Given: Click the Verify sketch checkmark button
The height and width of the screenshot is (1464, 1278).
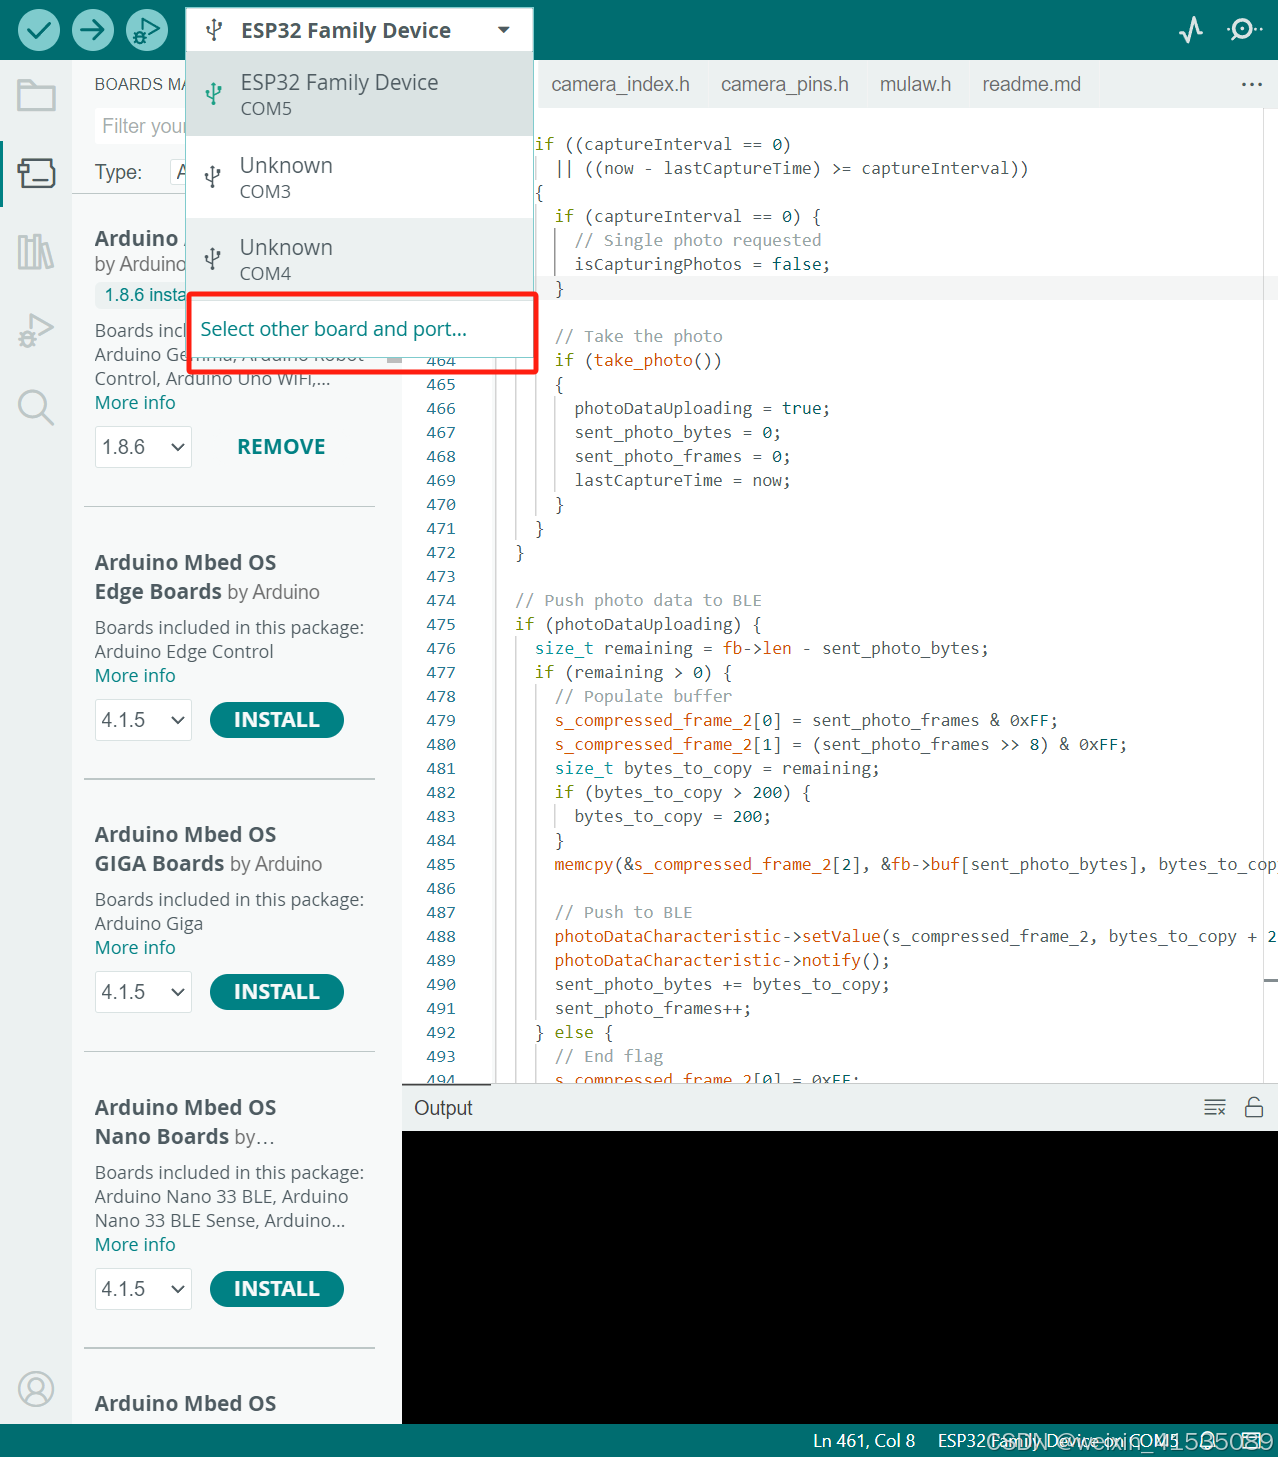Looking at the screenshot, I should point(38,30).
